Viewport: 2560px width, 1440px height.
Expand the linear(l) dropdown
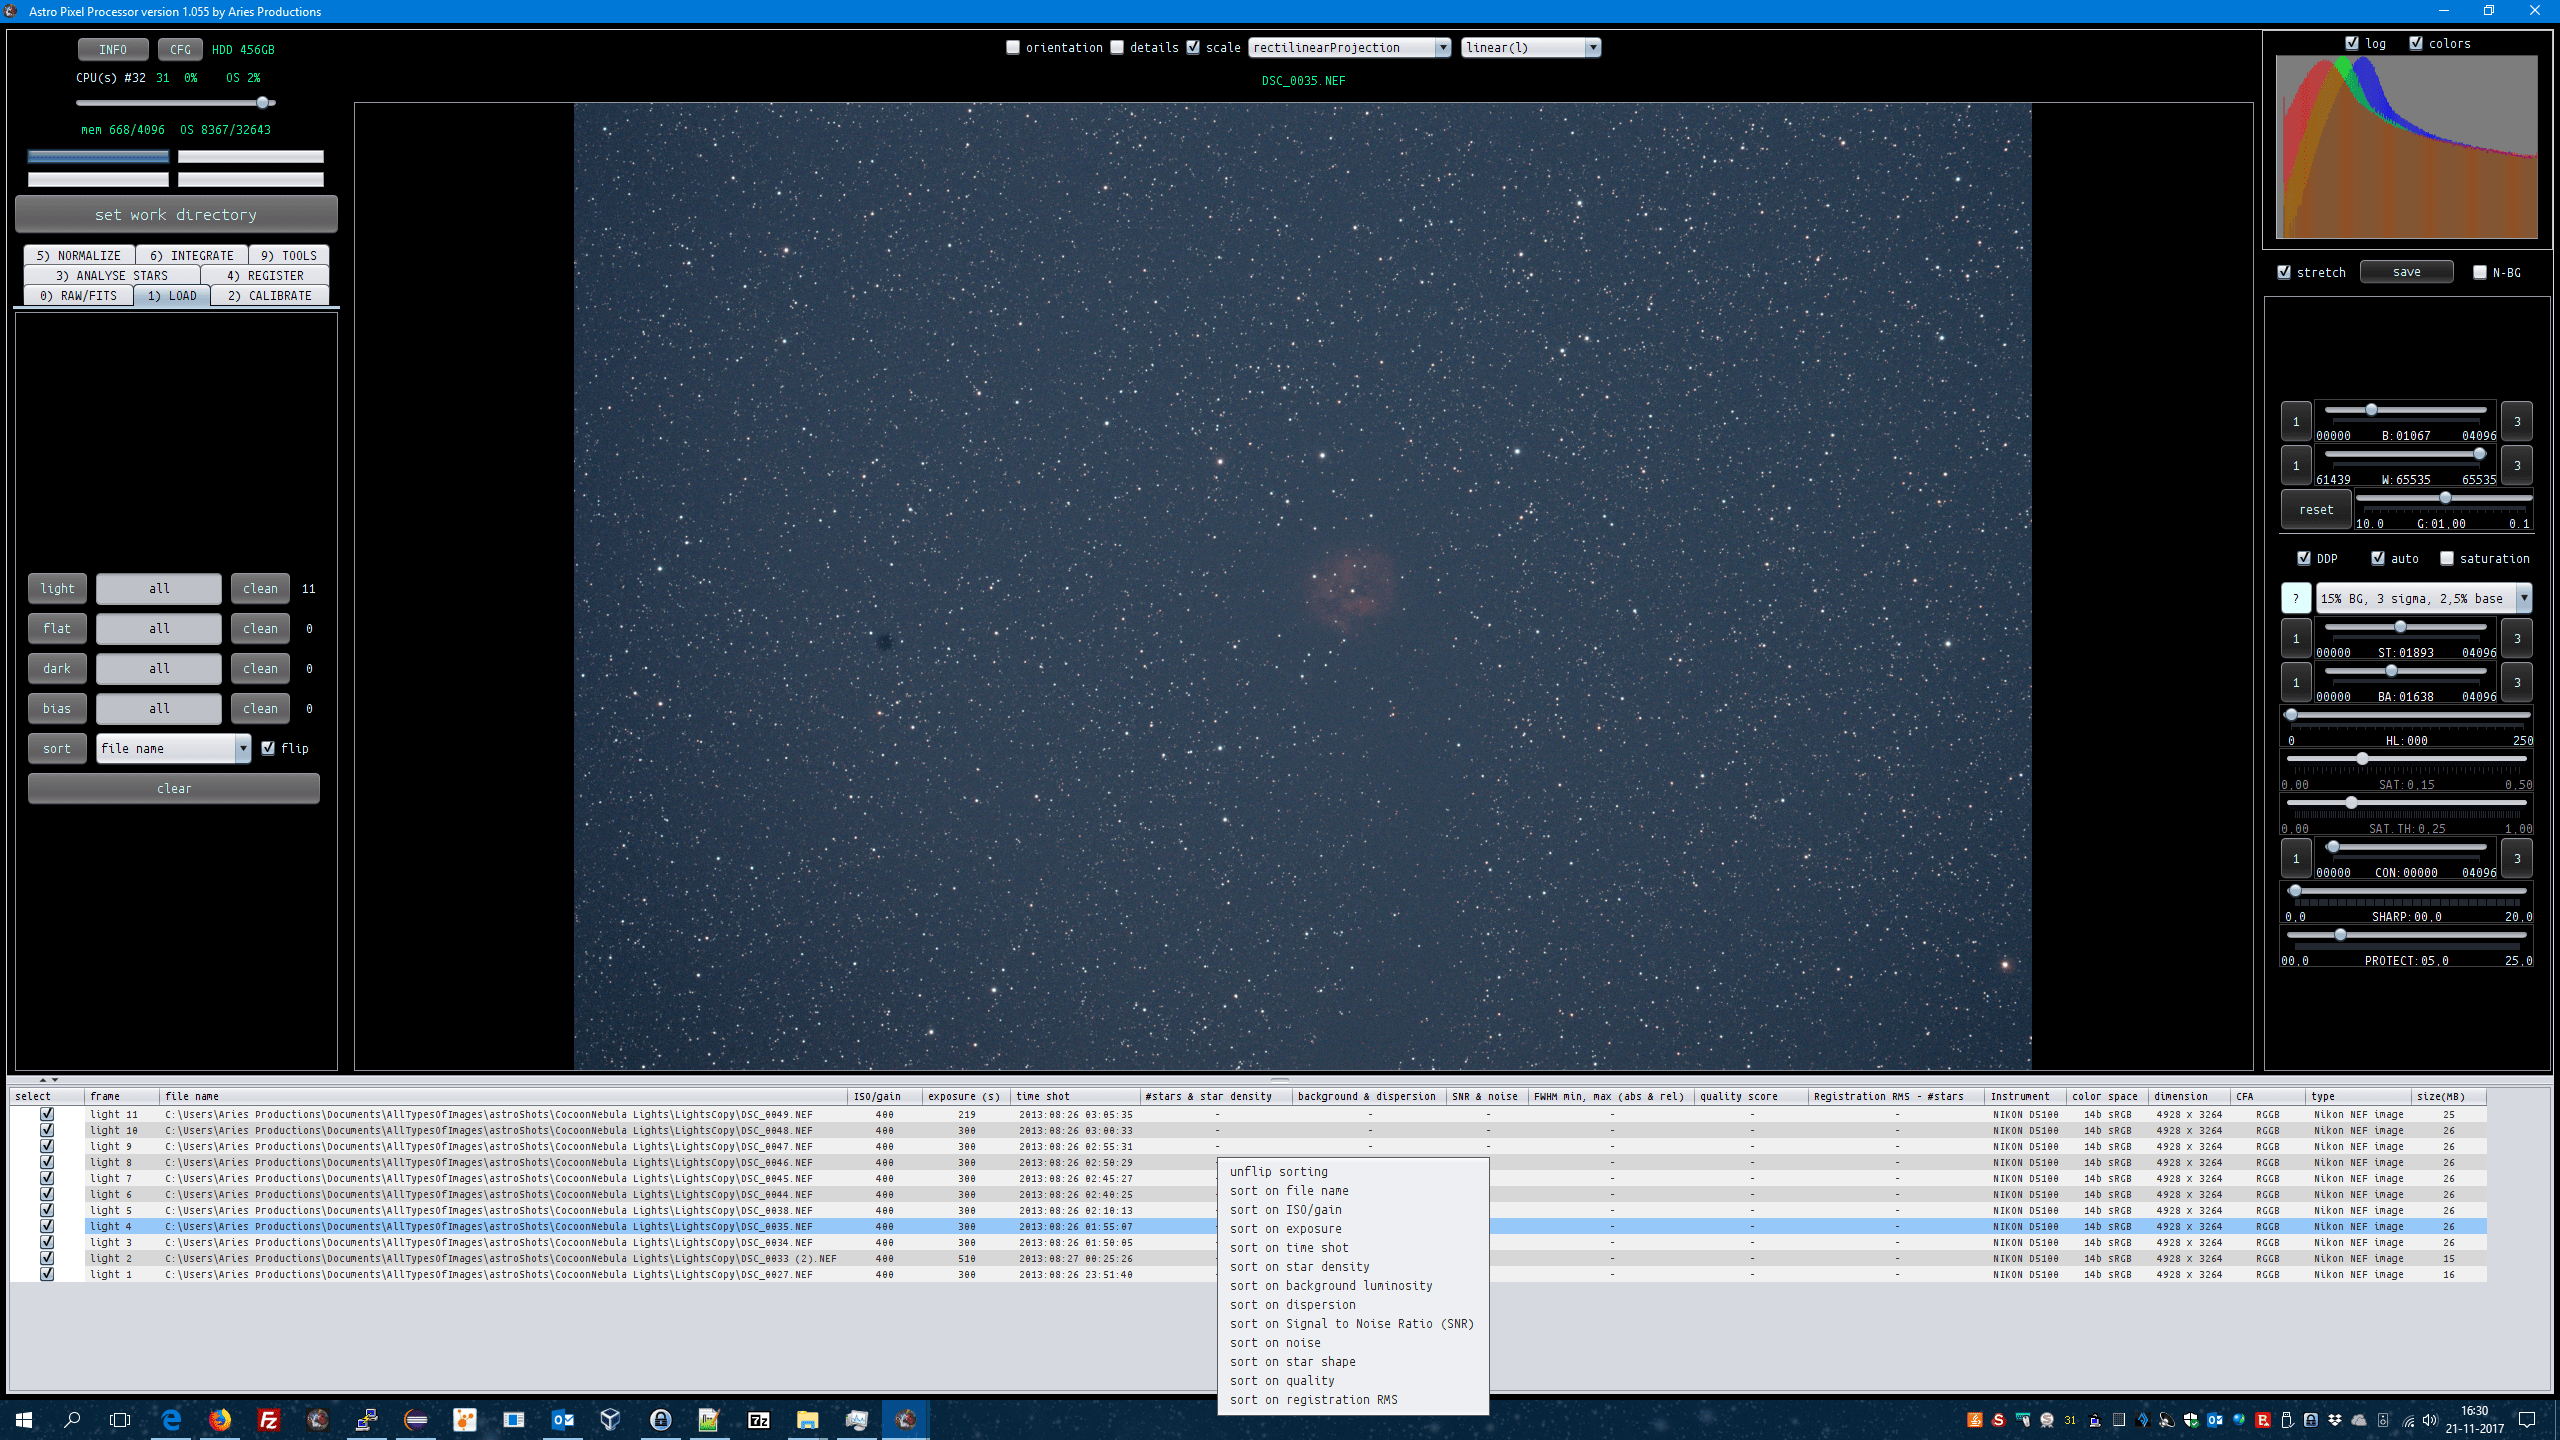(x=1530, y=47)
